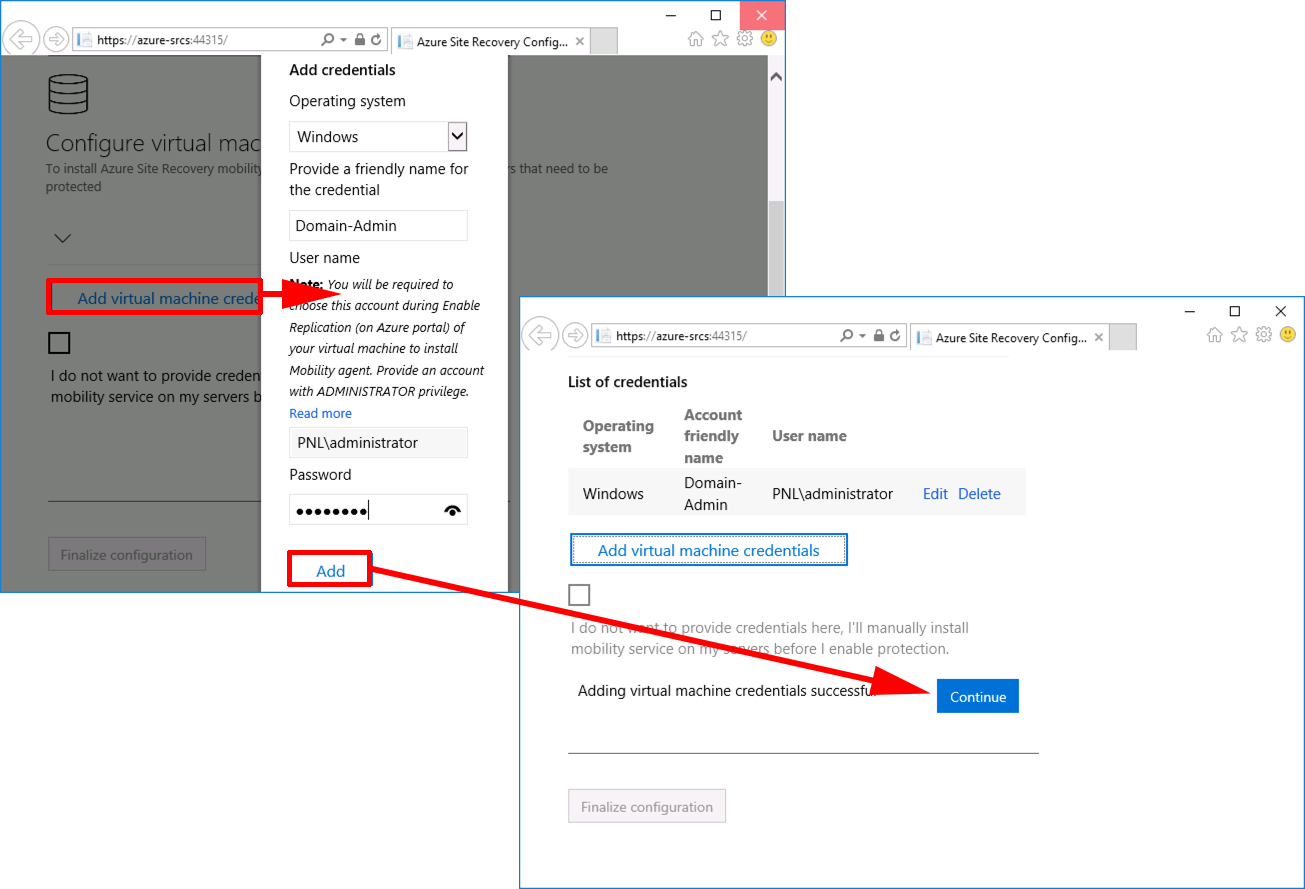This screenshot has height=889, width=1305.
Task: Click the blue Continue button
Action: 978,697
